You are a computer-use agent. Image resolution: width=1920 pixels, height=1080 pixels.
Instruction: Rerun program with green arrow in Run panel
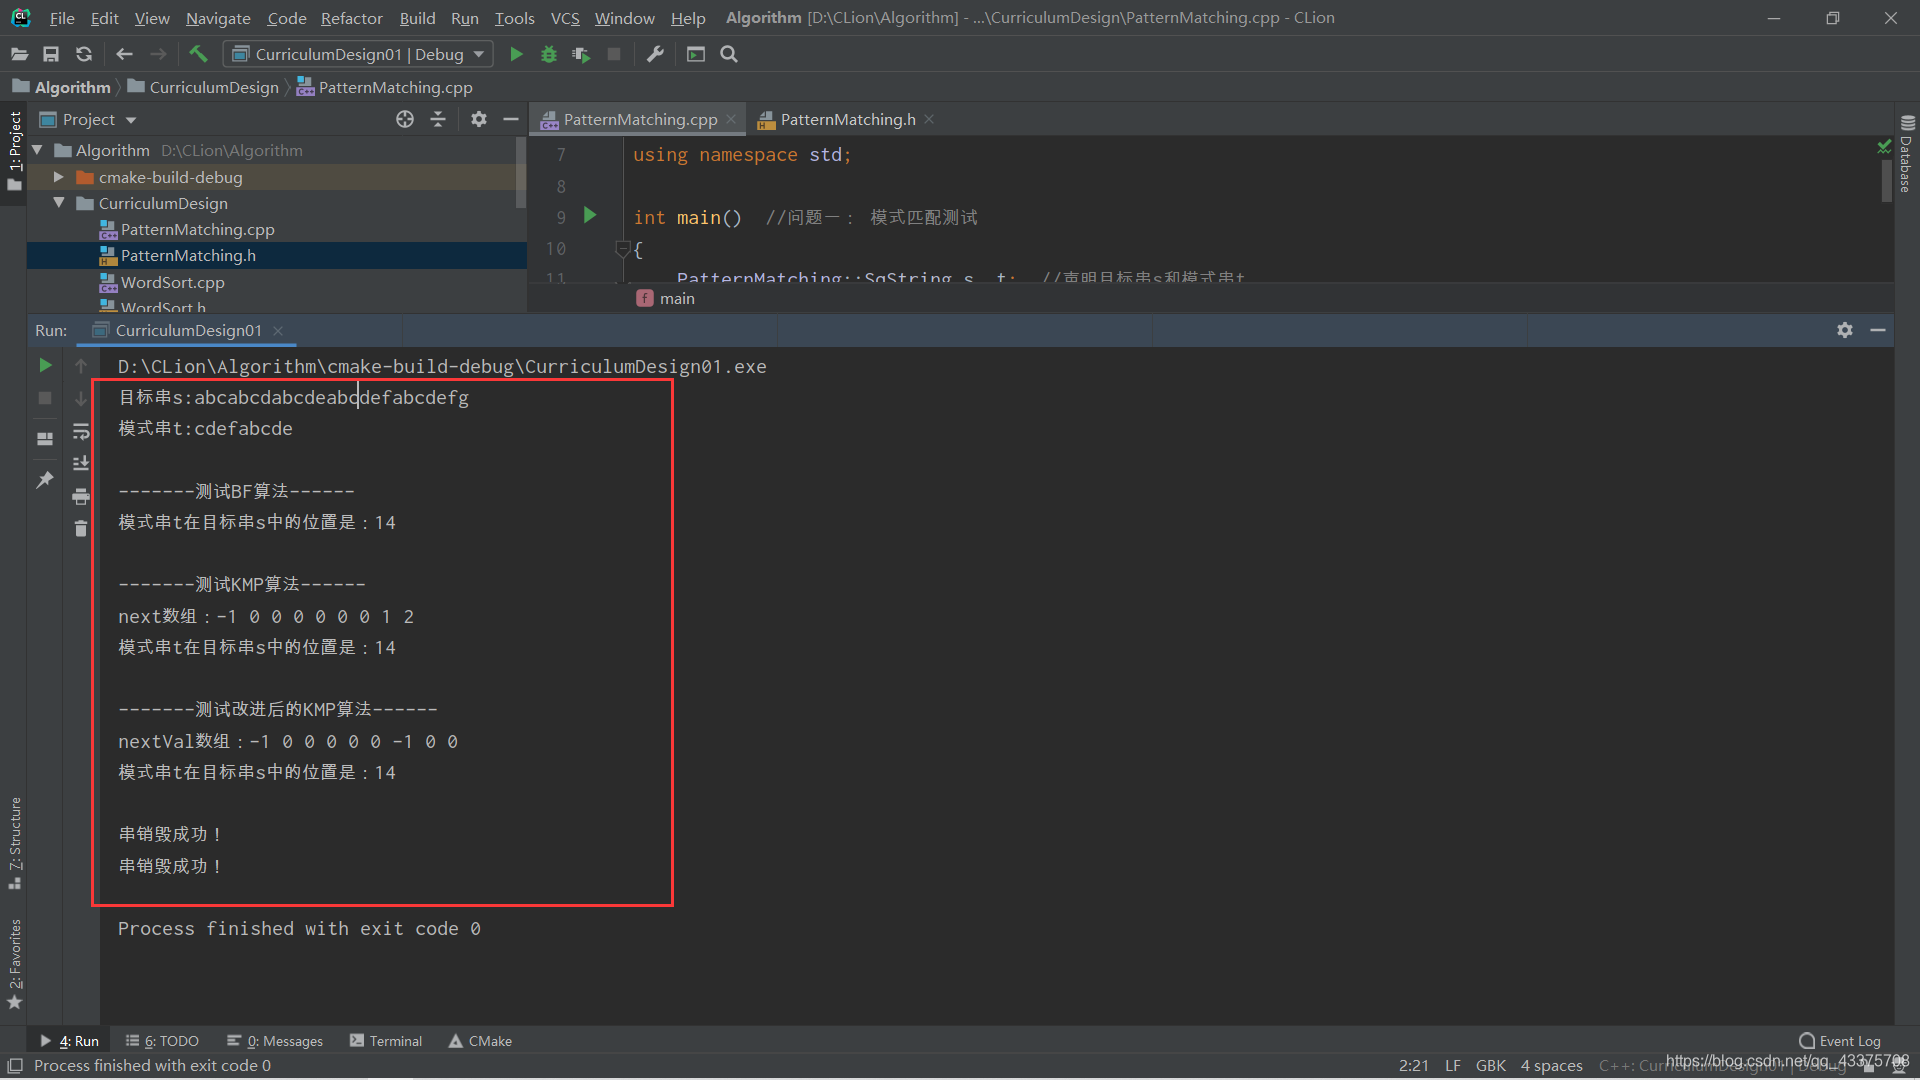pos(45,366)
